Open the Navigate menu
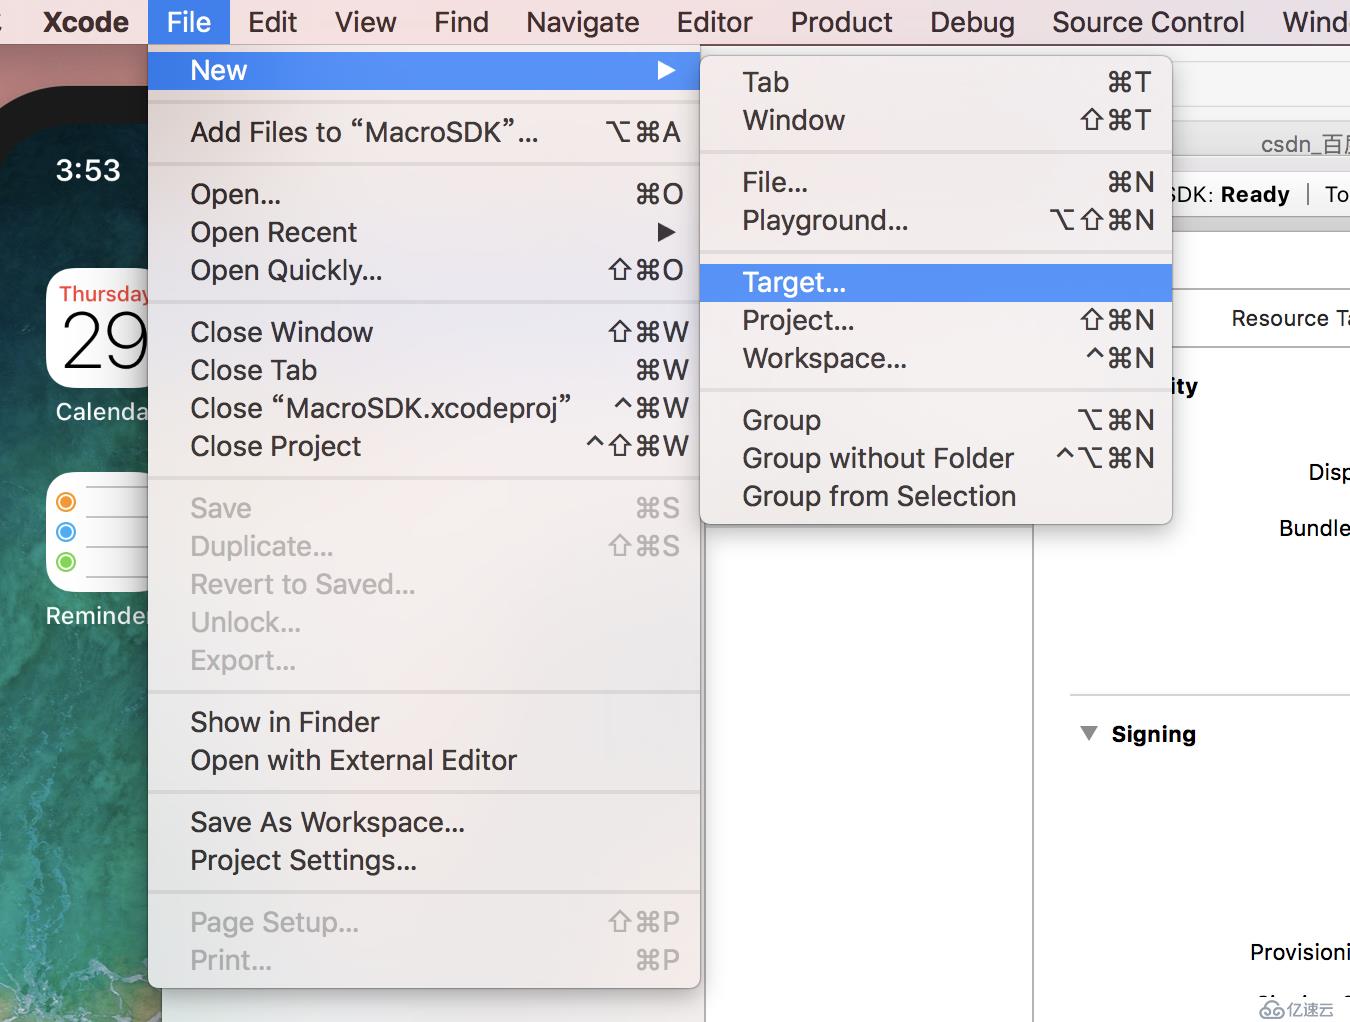Viewport: 1350px width, 1022px height. (x=582, y=22)
